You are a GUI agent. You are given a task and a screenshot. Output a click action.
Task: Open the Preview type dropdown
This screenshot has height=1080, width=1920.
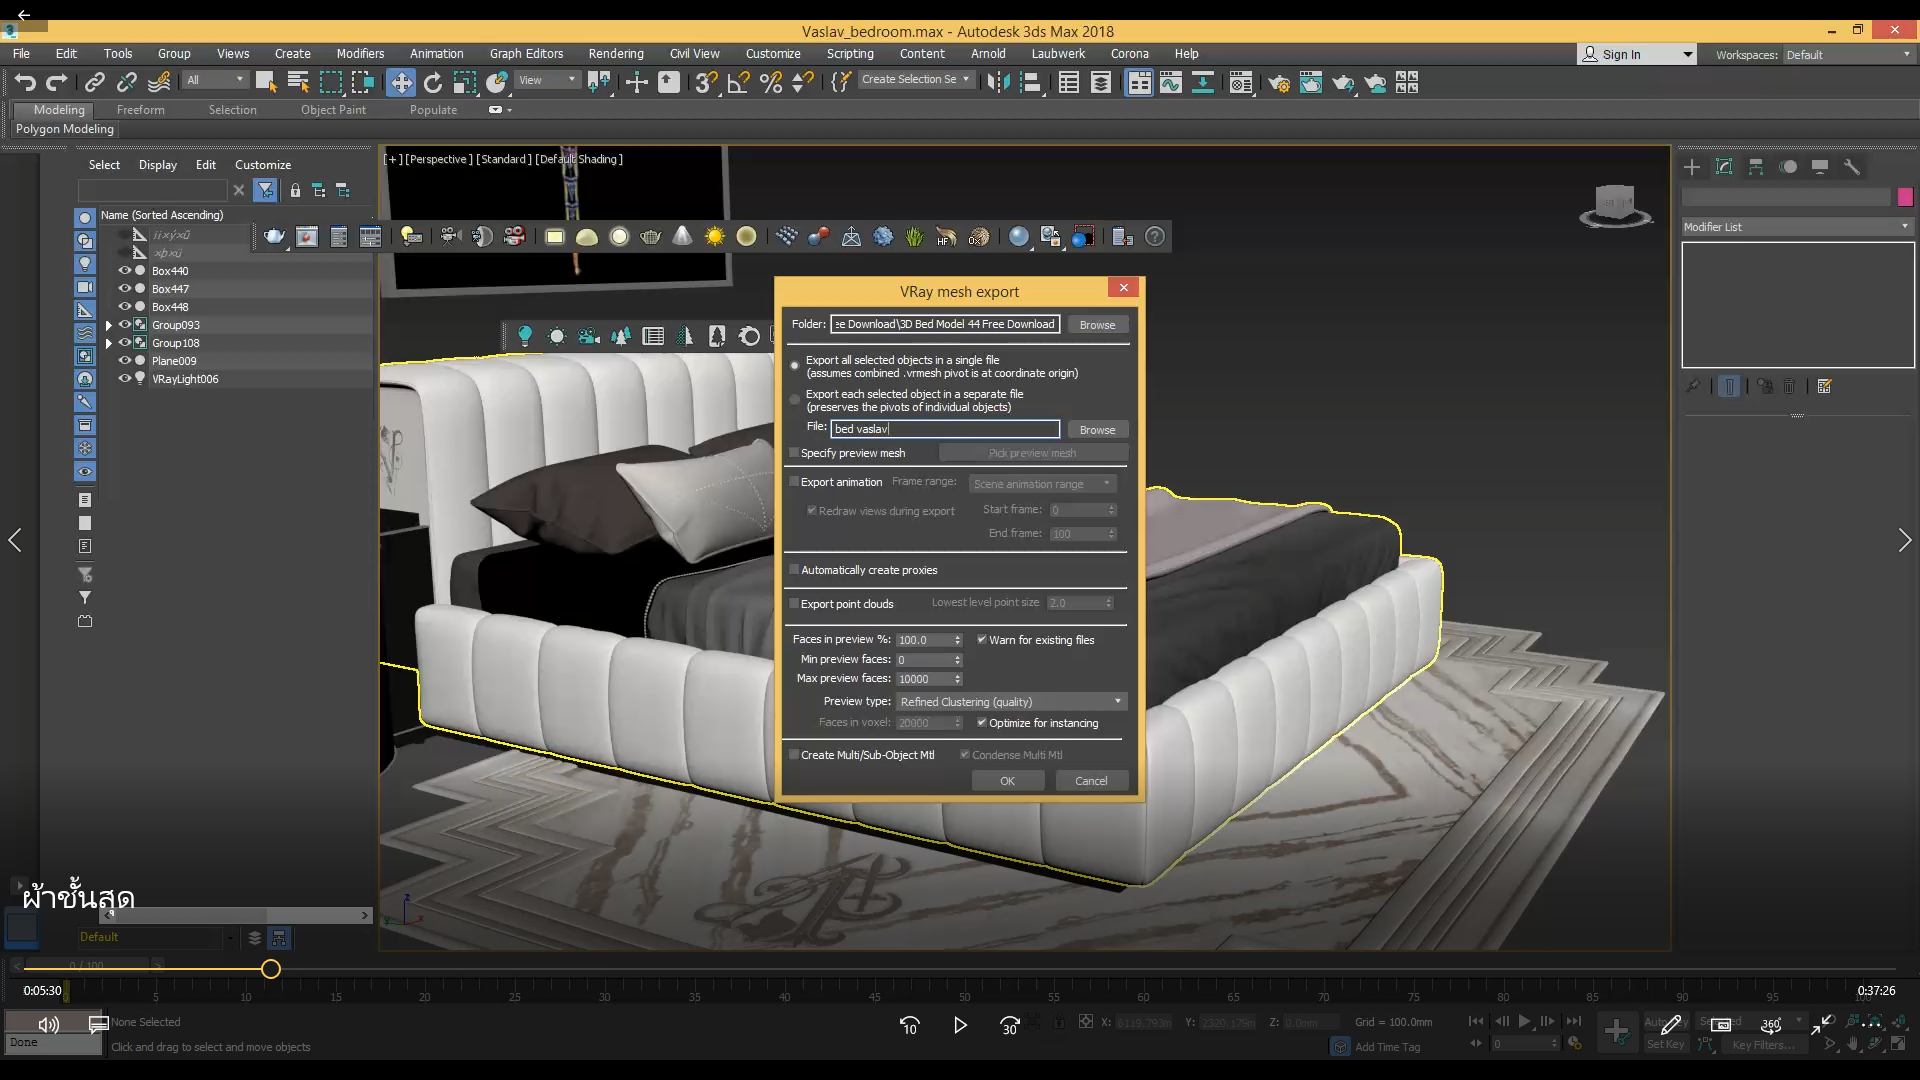pyautogui.click(x=1011, y=702)
